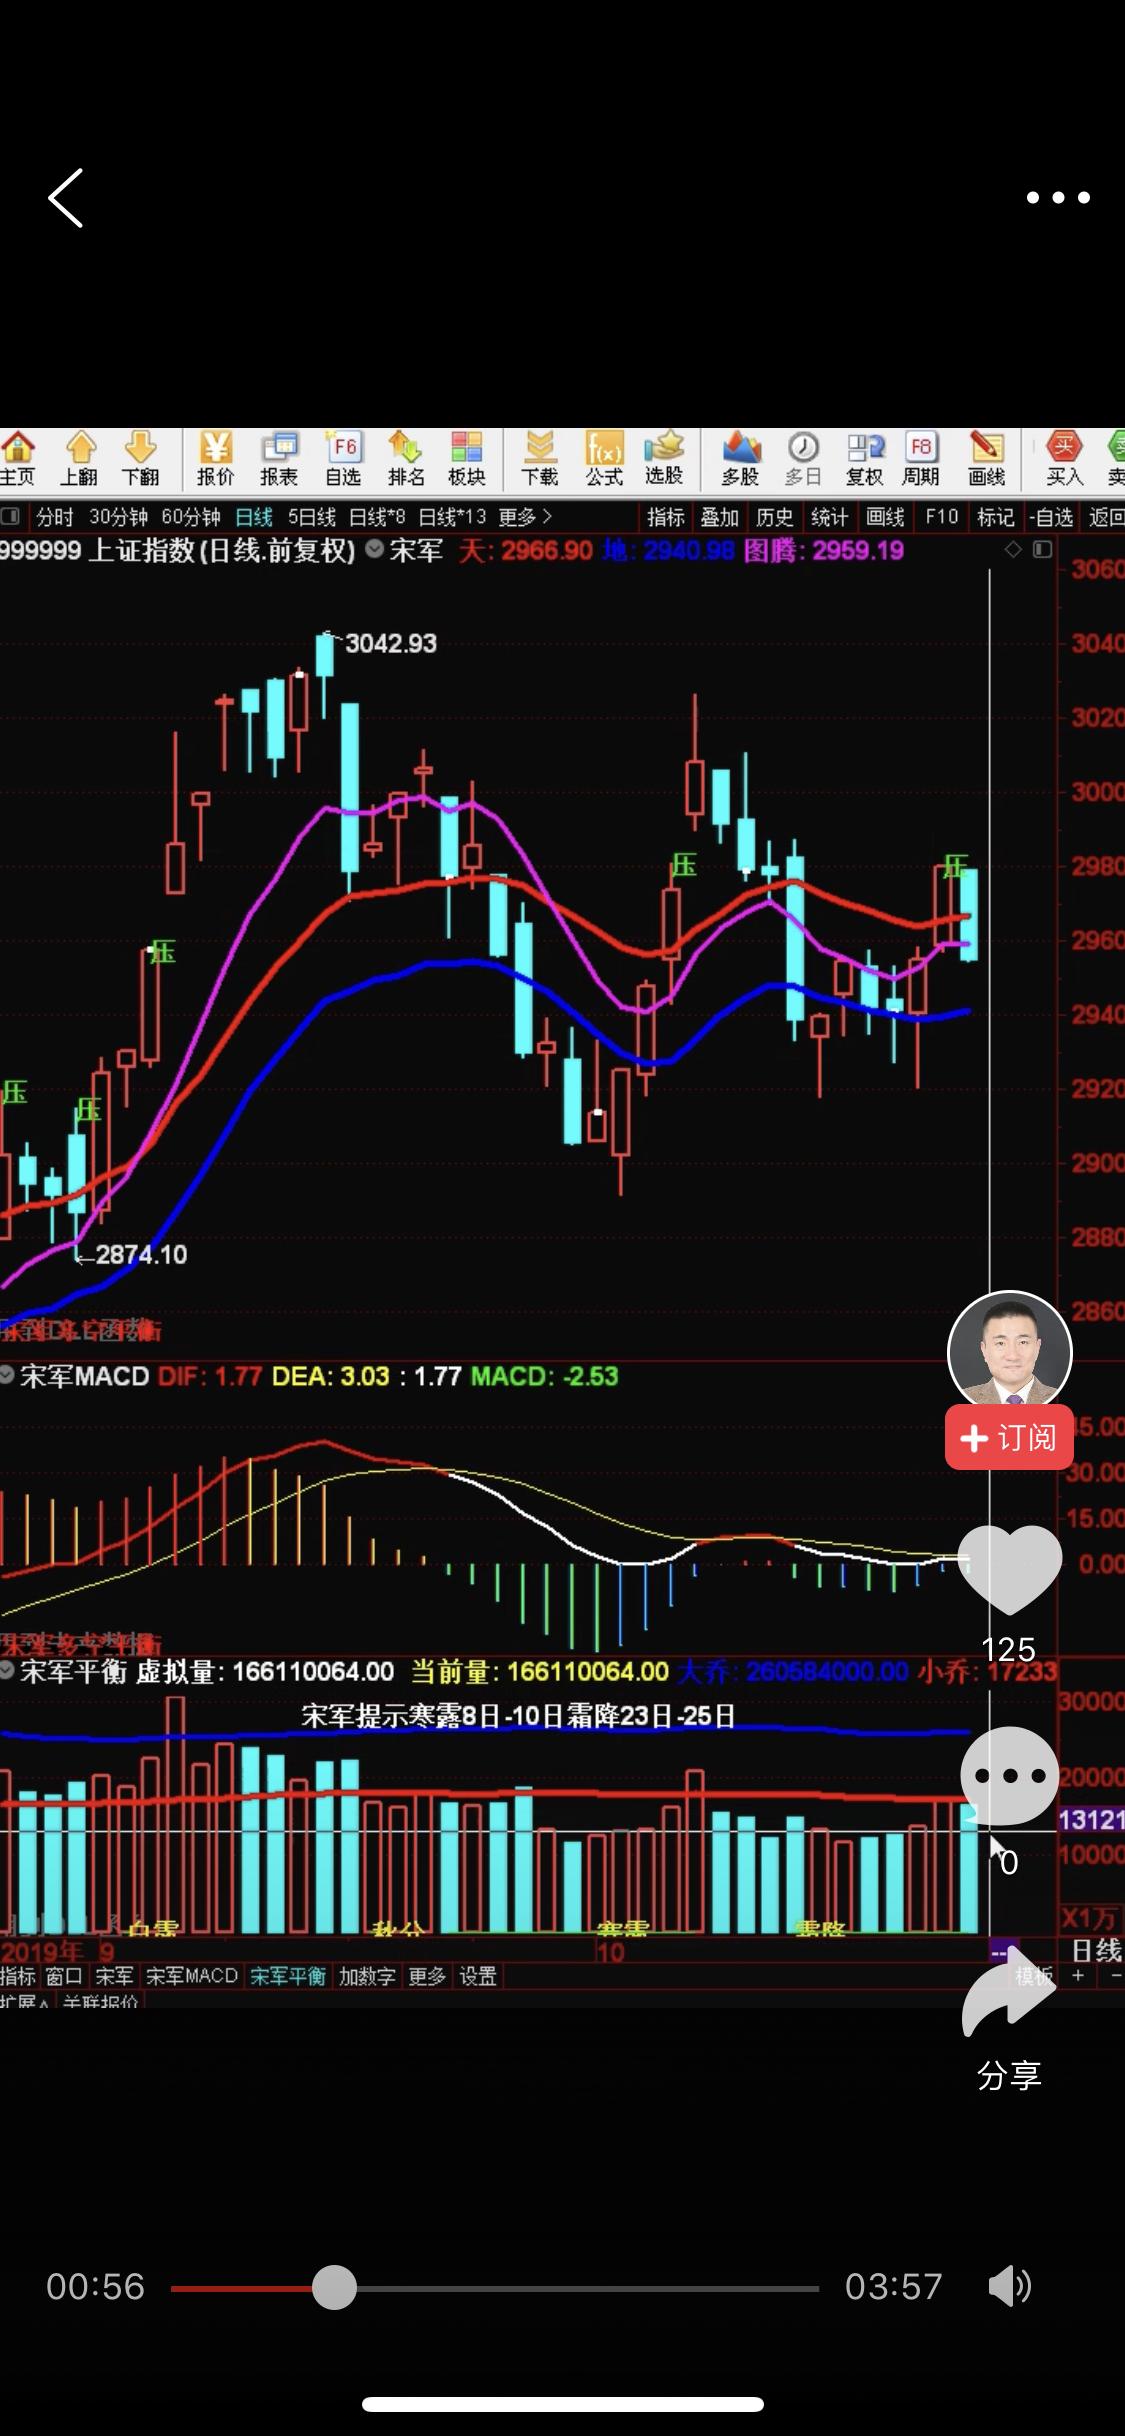This screenshot has width=1125, height=2436.
Task: Open comments with the speech bubble icon
Action: coord(1009,1777)
